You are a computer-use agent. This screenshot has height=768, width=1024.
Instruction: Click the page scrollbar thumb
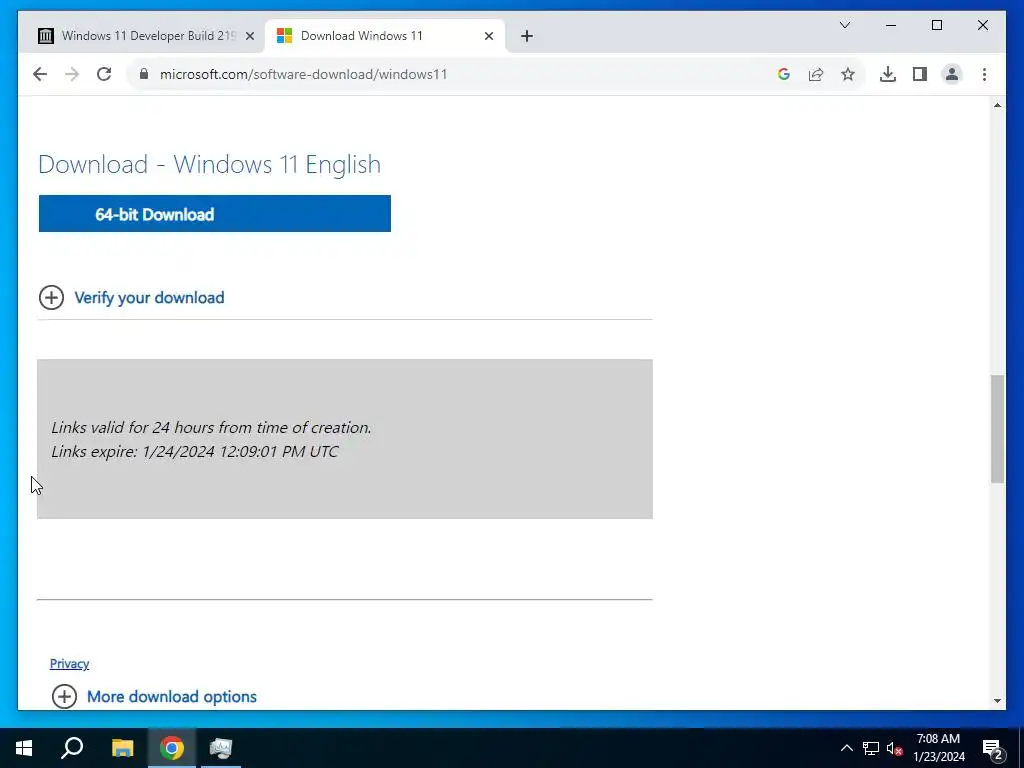[997, 429]
